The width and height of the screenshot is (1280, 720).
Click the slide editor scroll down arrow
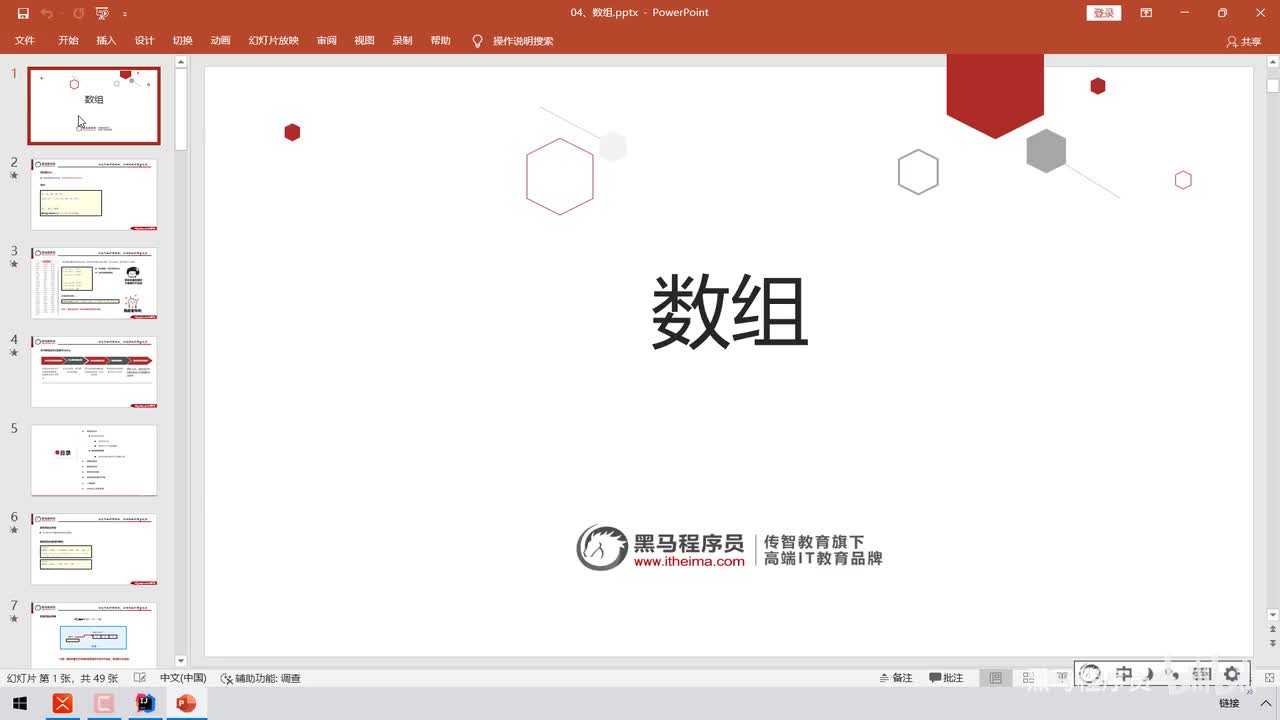pos(1273,615)
